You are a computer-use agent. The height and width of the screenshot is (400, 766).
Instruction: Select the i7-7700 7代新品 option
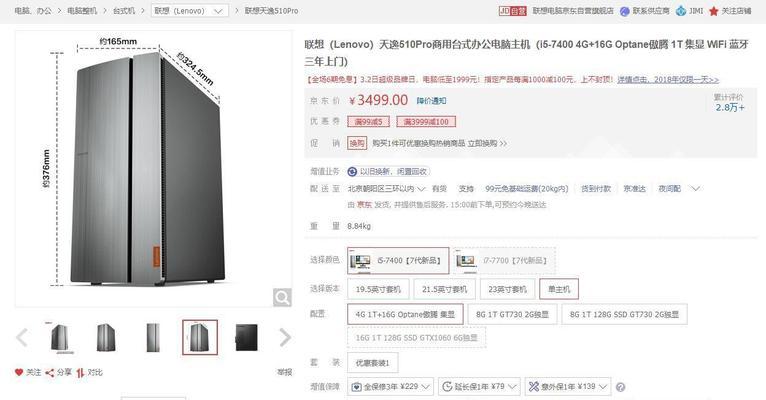[504, 261]
